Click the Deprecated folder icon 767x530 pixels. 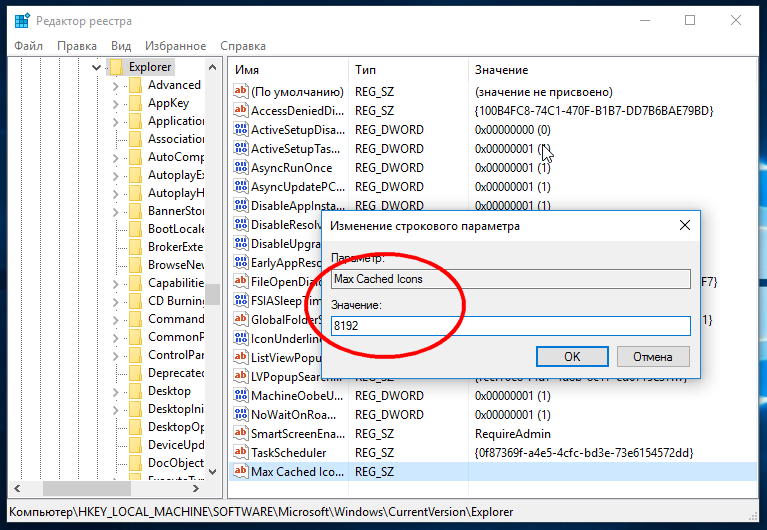coord(135,373)
